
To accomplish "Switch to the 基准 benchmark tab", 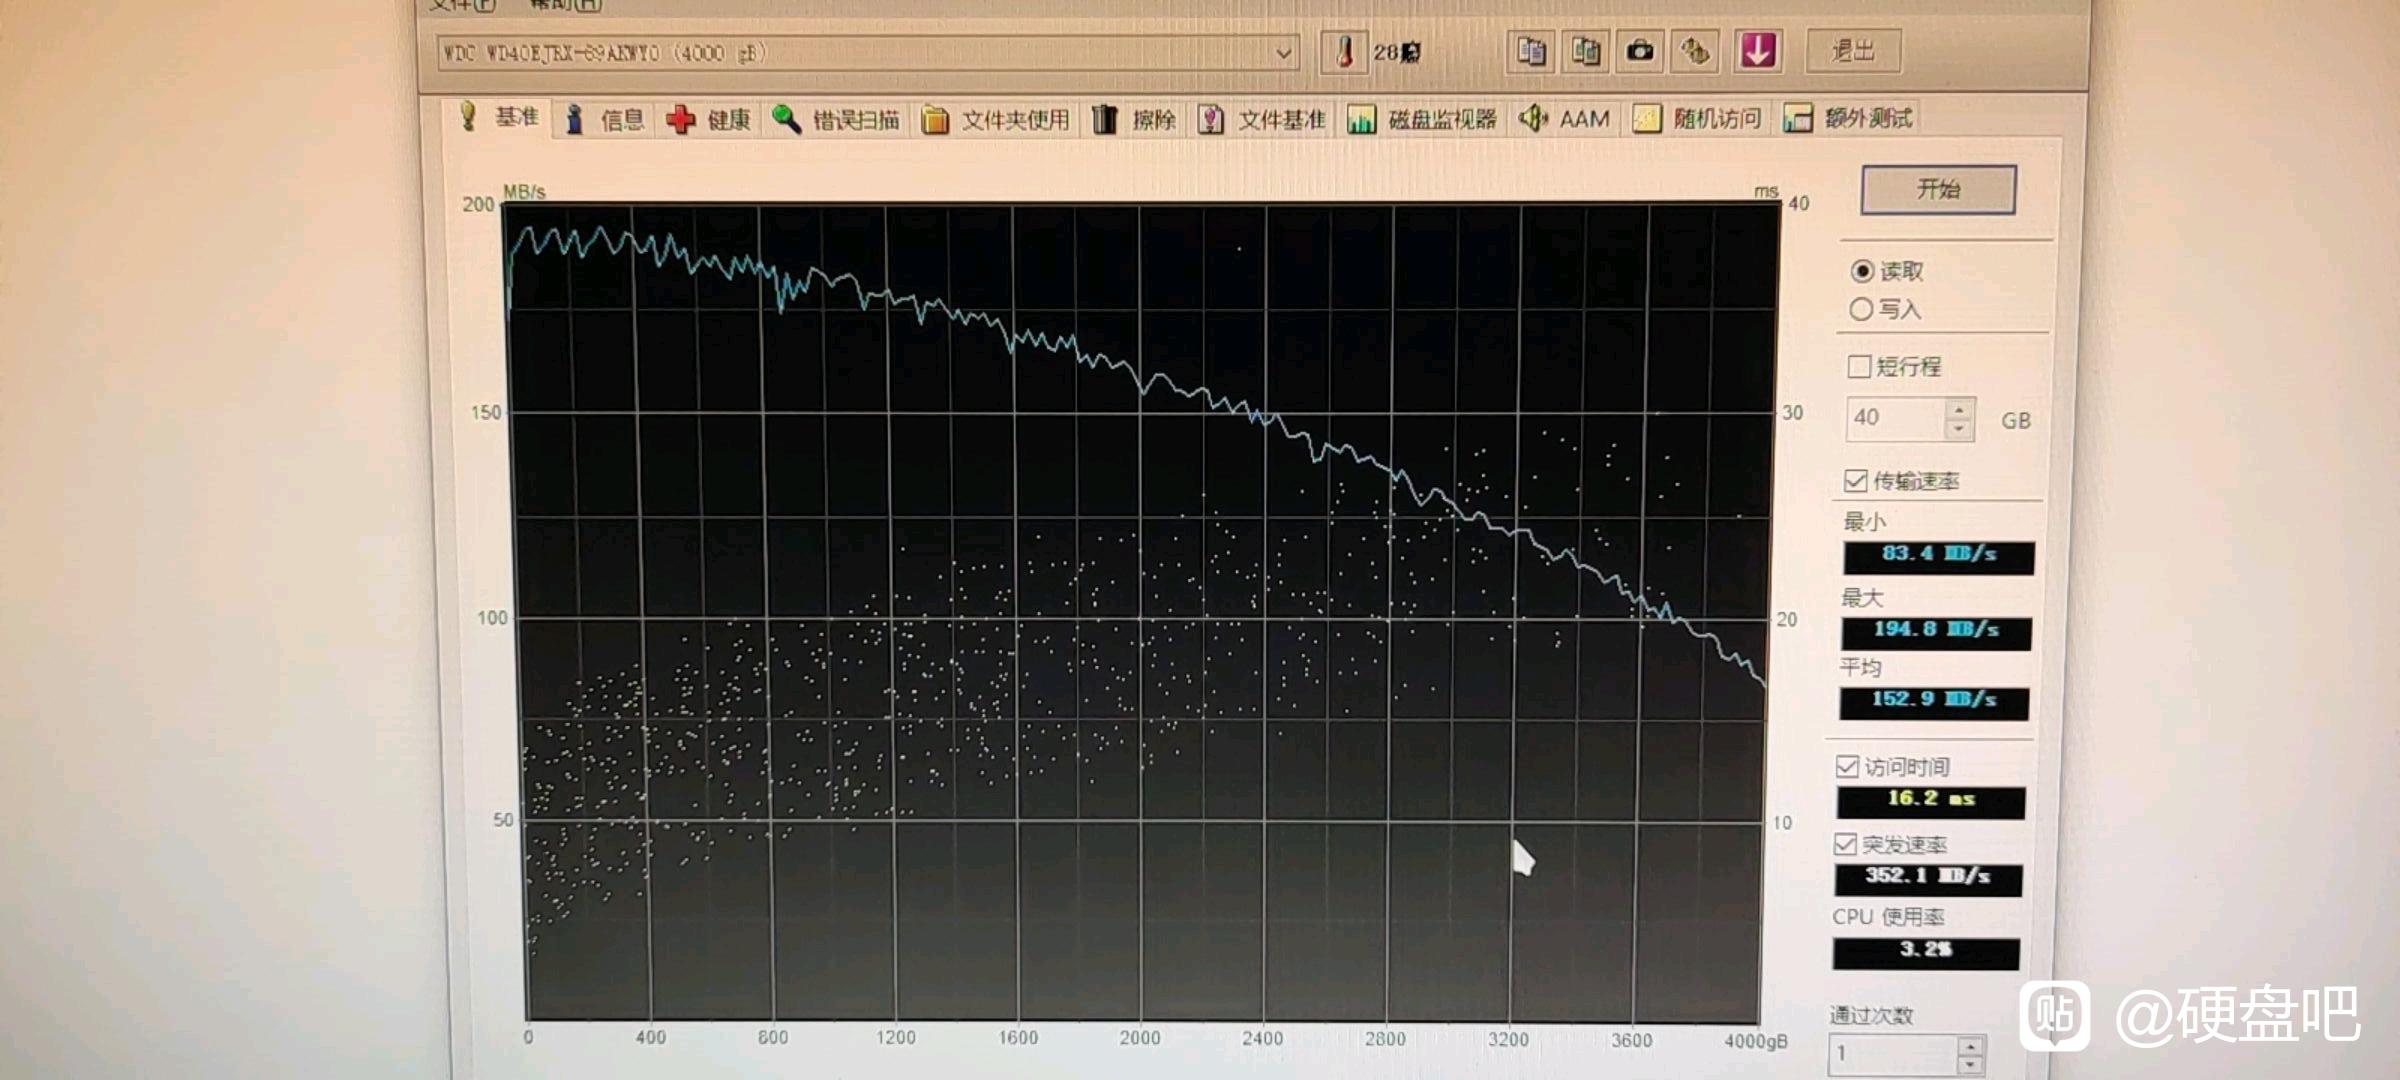I will (x=499, y=117).
